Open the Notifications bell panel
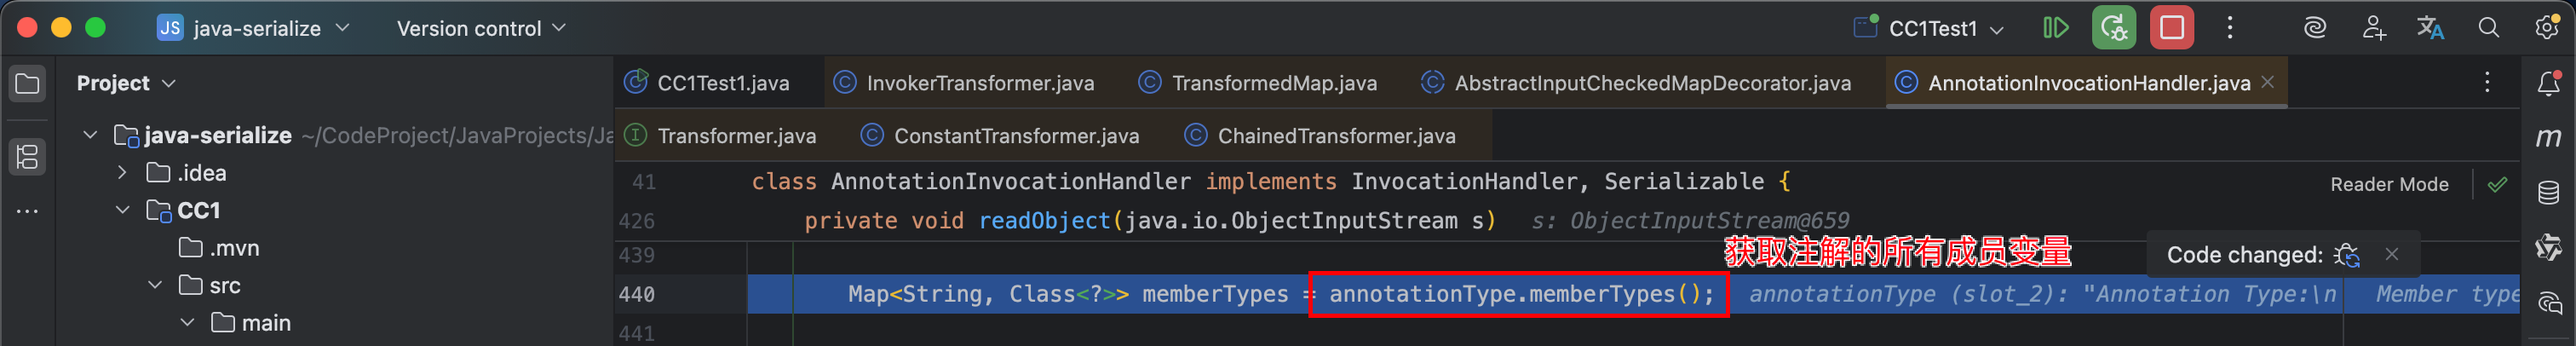 (x=2548, y=84)
